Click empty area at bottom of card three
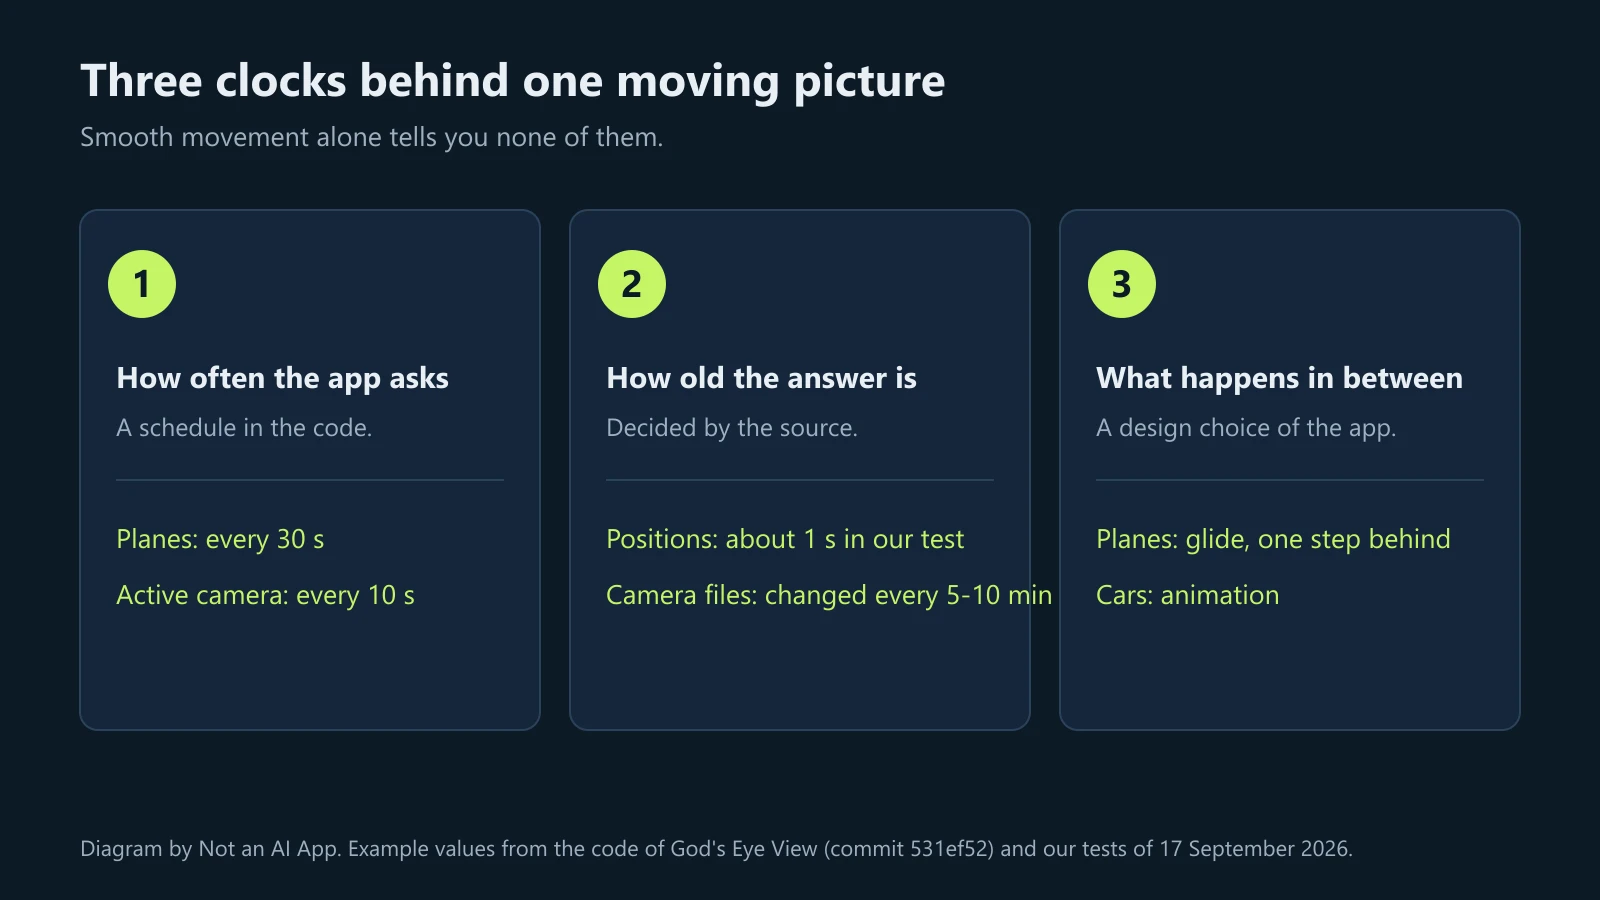 click(x=1290, y=670)
